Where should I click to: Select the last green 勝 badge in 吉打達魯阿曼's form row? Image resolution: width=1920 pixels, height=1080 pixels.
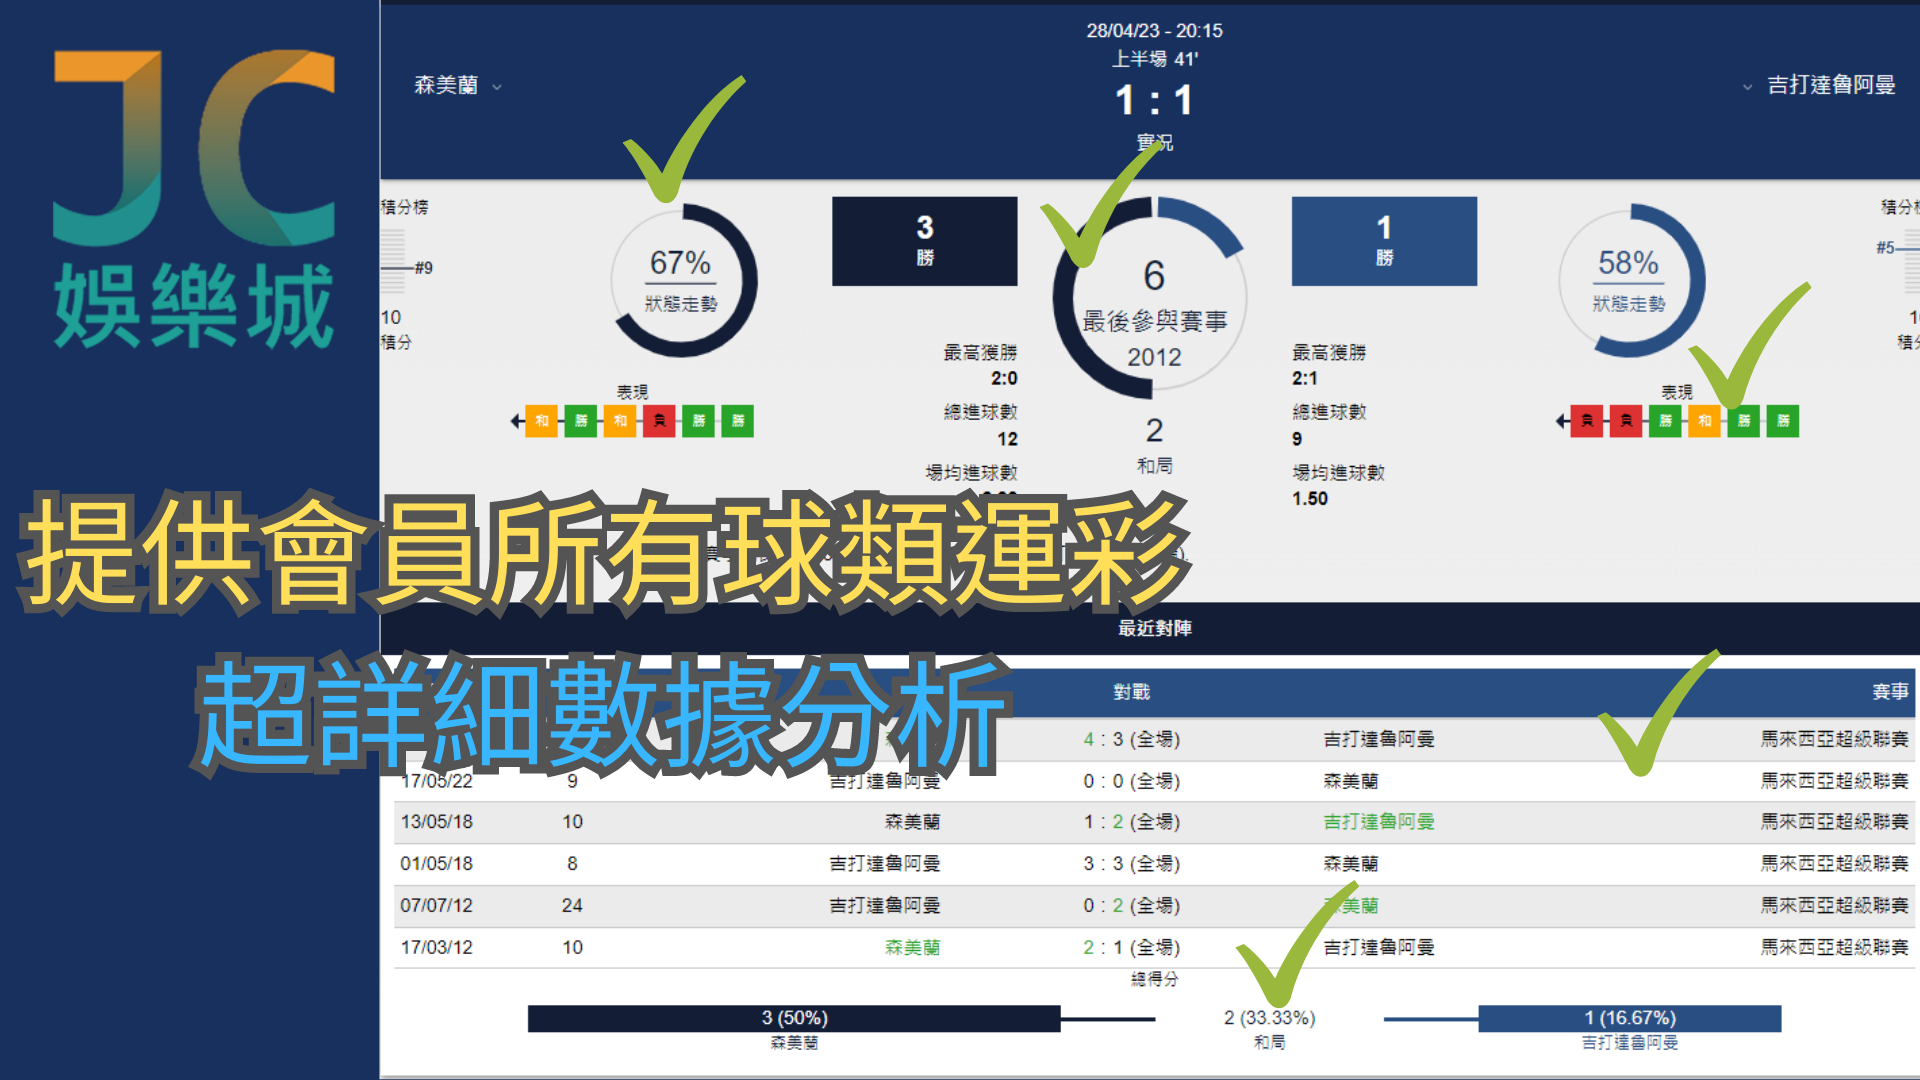pos(1783,421)
